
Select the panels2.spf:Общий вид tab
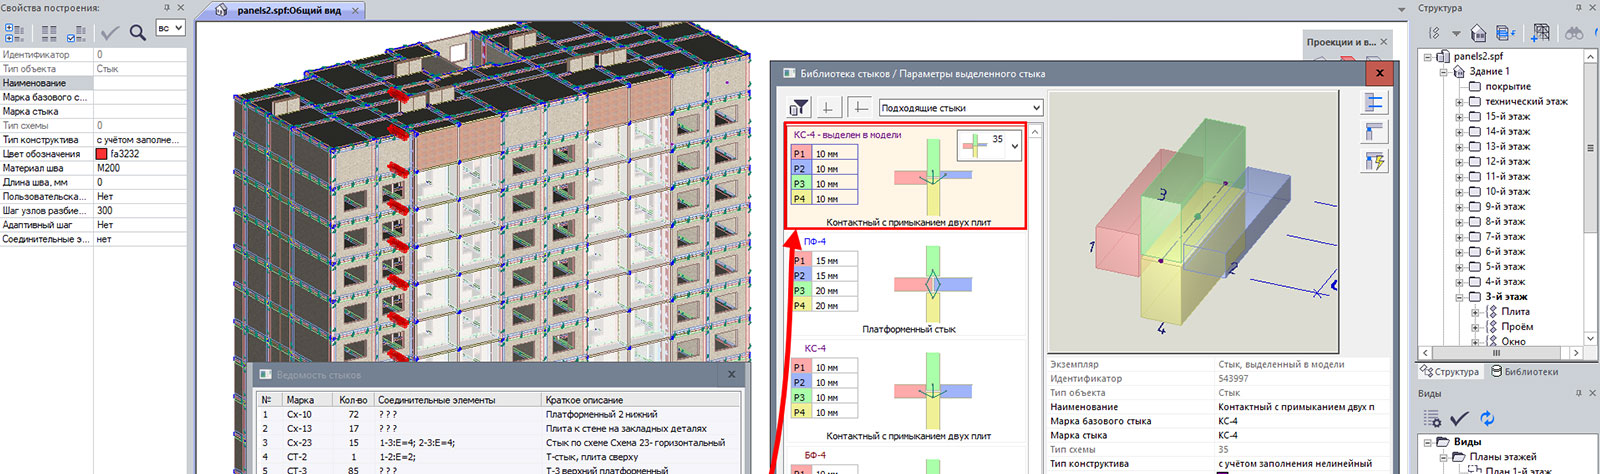[288, 11]
